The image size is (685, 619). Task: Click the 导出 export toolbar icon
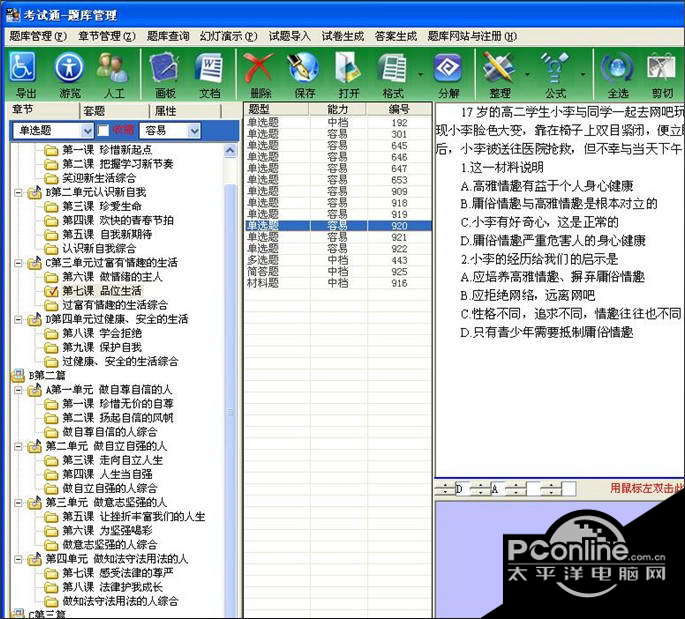[24, 74]
